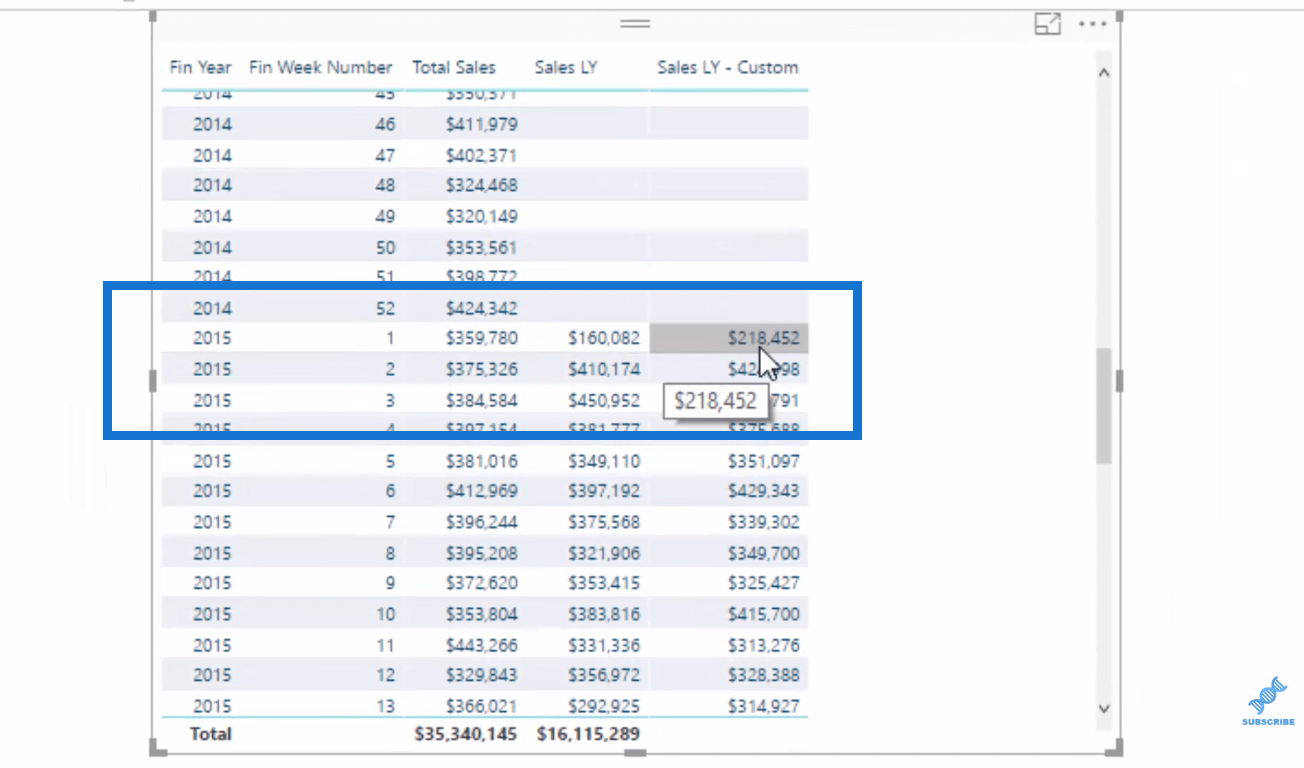Click Total Sales value $320,149
This screenshot has height=768, width=1304.
(482, 216)
